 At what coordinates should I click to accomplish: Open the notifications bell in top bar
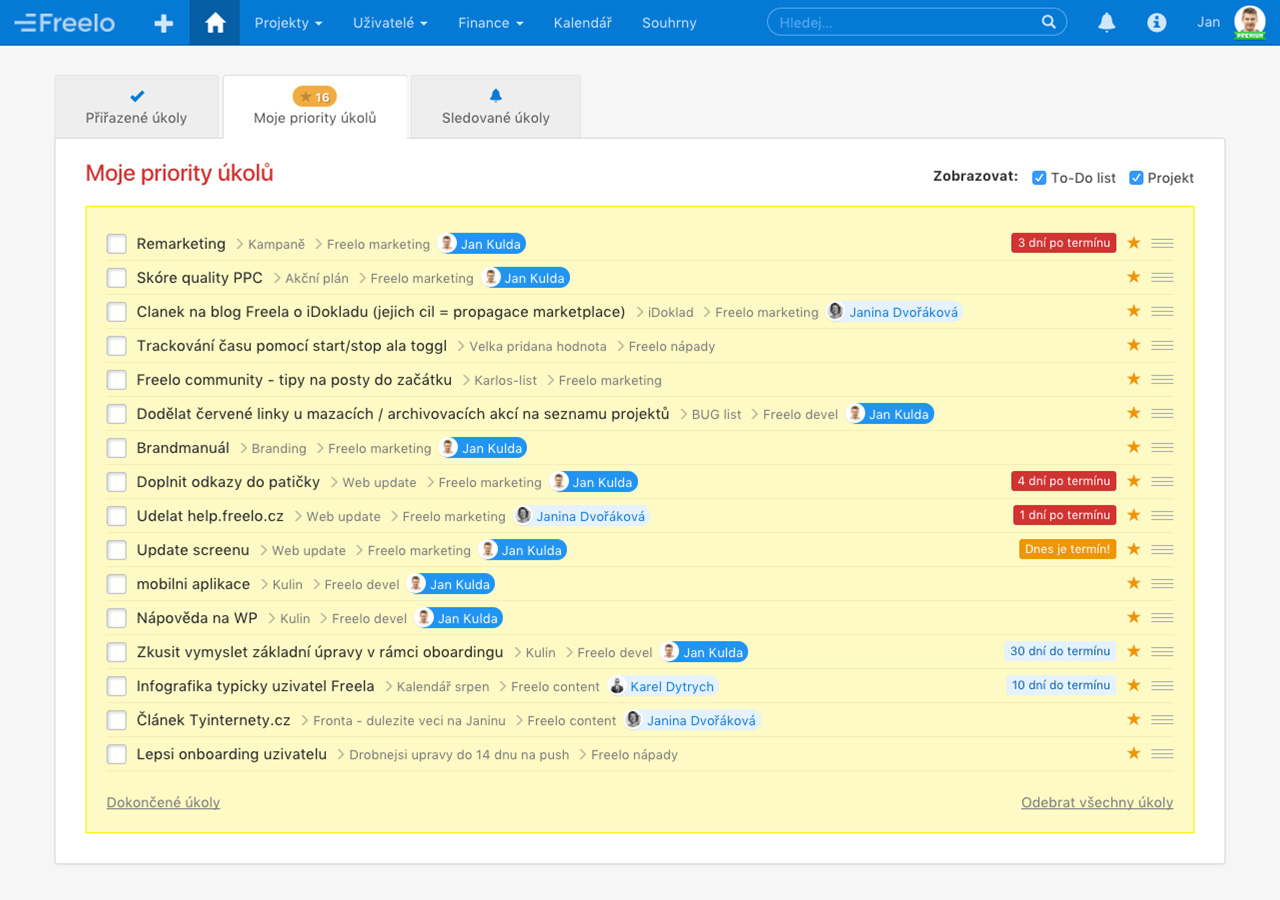click(1106, 22)
